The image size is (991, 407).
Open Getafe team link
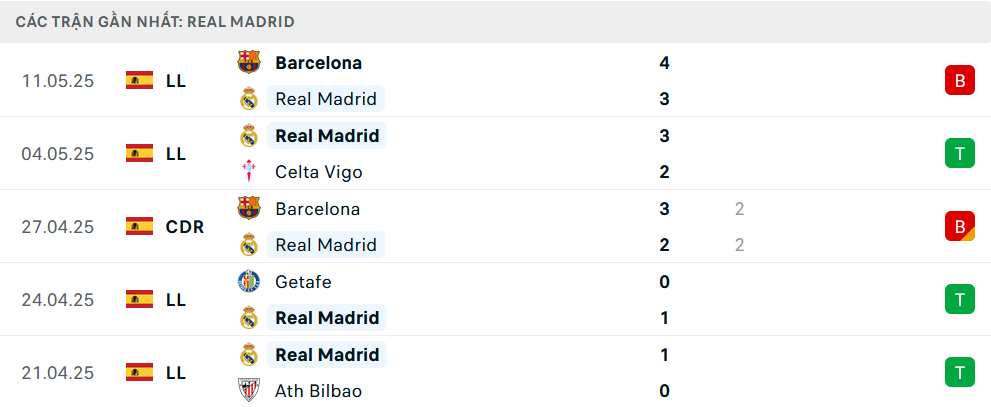[x=303, y=281]
